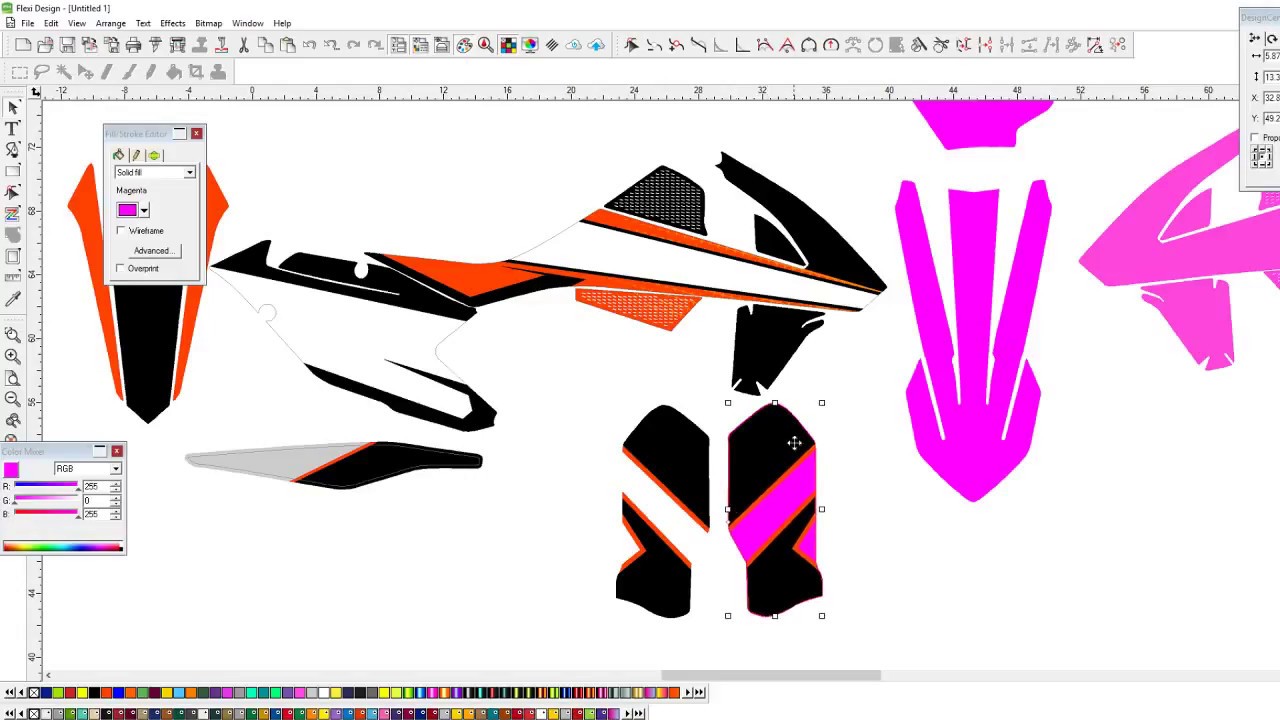This screenshot has height=720, width=1280.
Task: Select the stroke pencil tab in Fill/Stroke Editor
Action: (x=135, y=155)
